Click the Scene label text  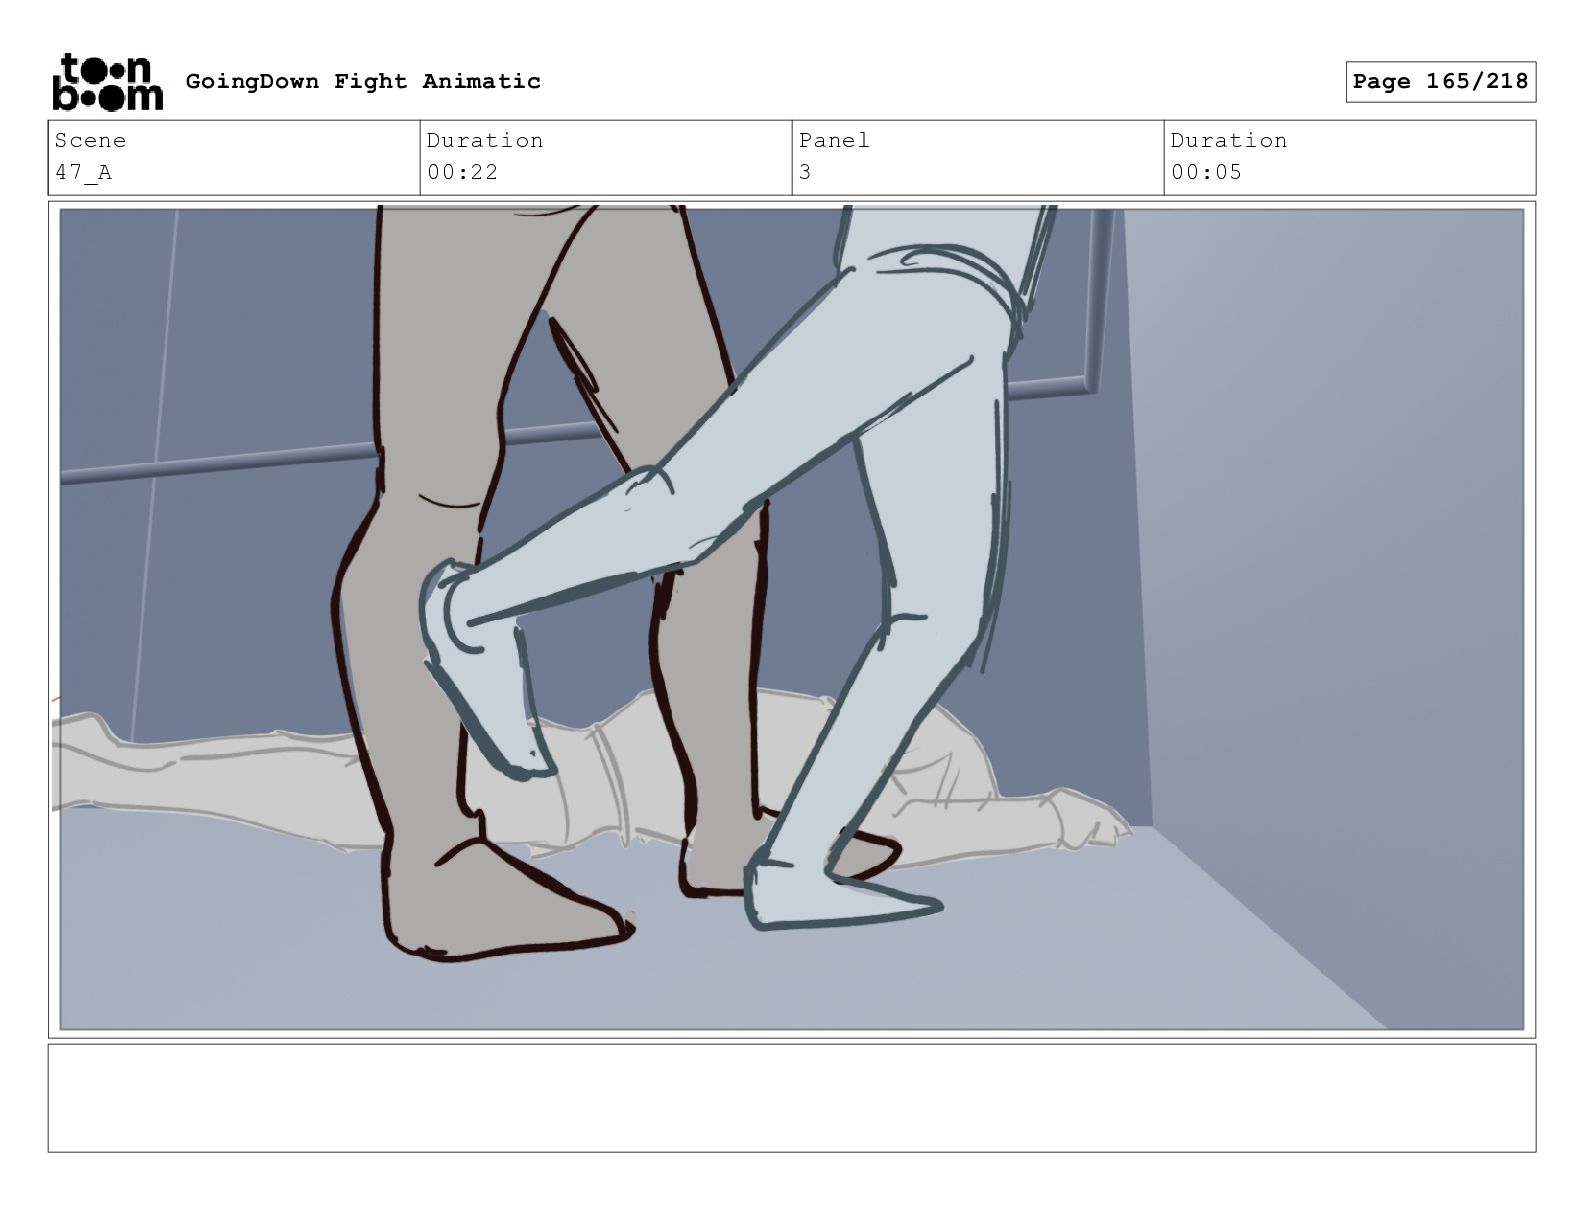[90, 141]
